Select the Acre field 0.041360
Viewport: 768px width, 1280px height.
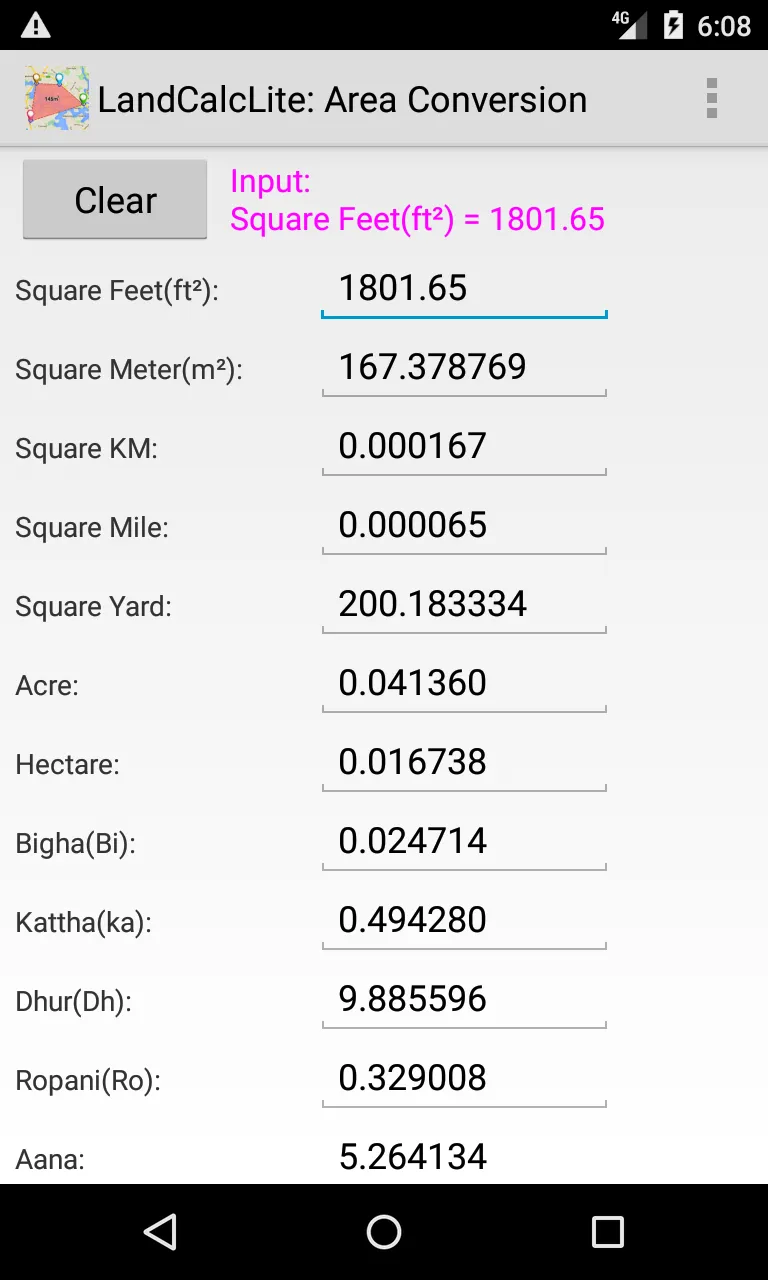pyautogui.click(x=464, y=685)
